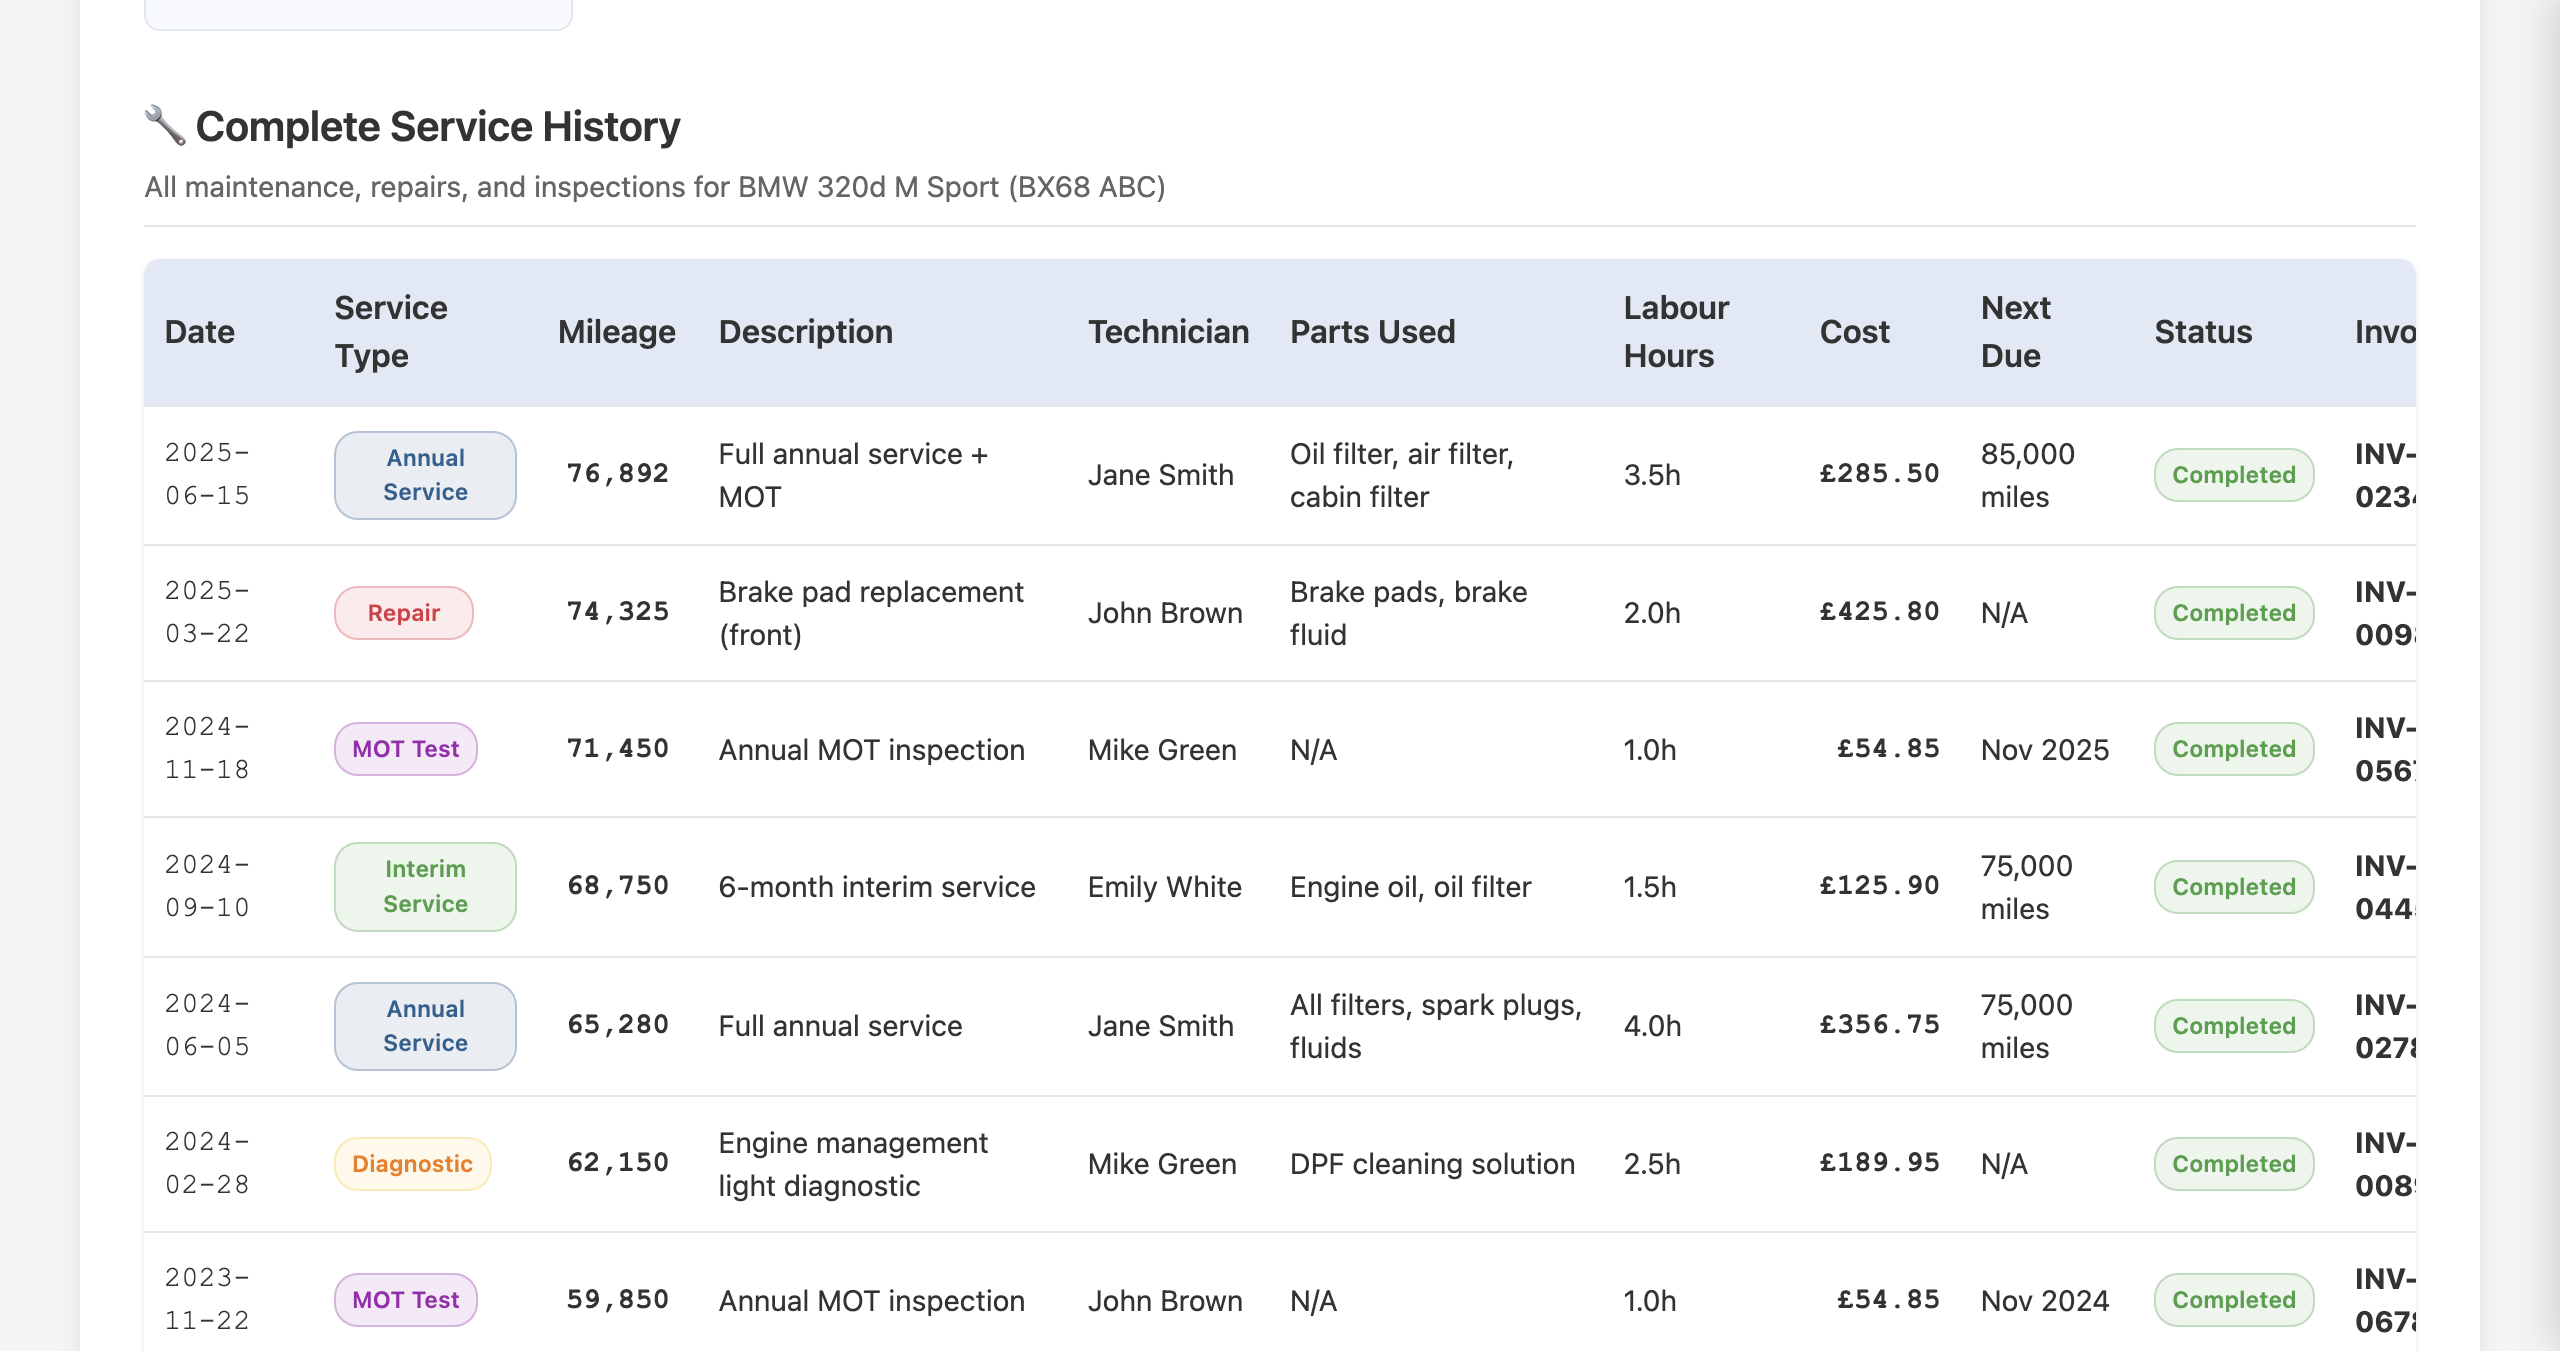Image resolution: width=2560 pixels, height=1351 pixels.
Task: Click the Technician column header
Action: pos(1168,331)
